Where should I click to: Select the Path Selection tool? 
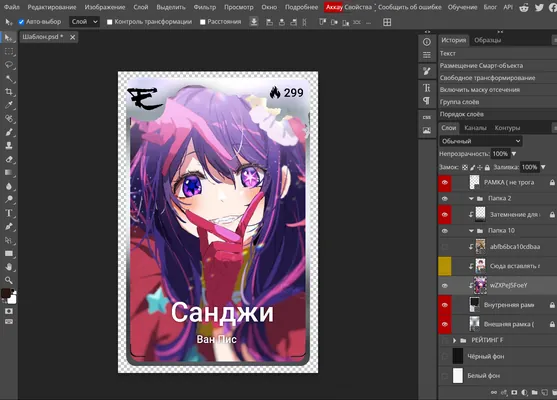click(x=9, y=240)
